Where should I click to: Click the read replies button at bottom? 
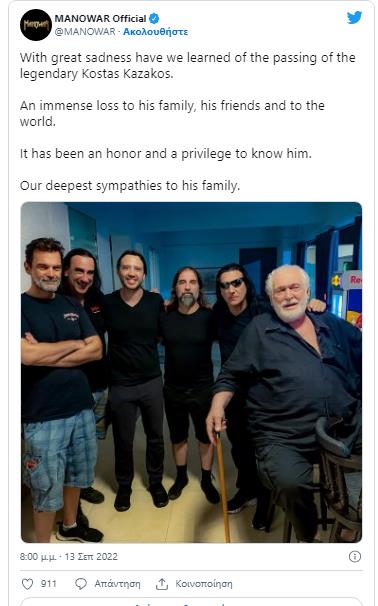(191, 602)
